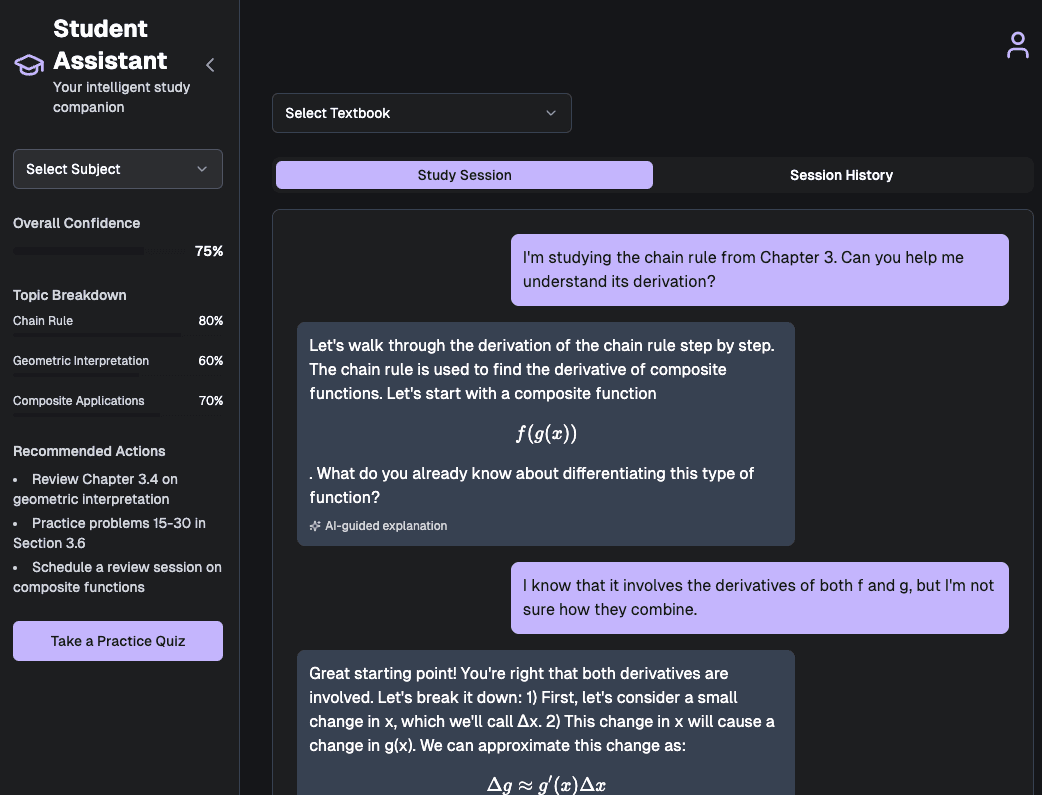Viewport: 1042px width, 795px height.
Task: Select the Study Session tab
Action: click(x=464, y=175)
